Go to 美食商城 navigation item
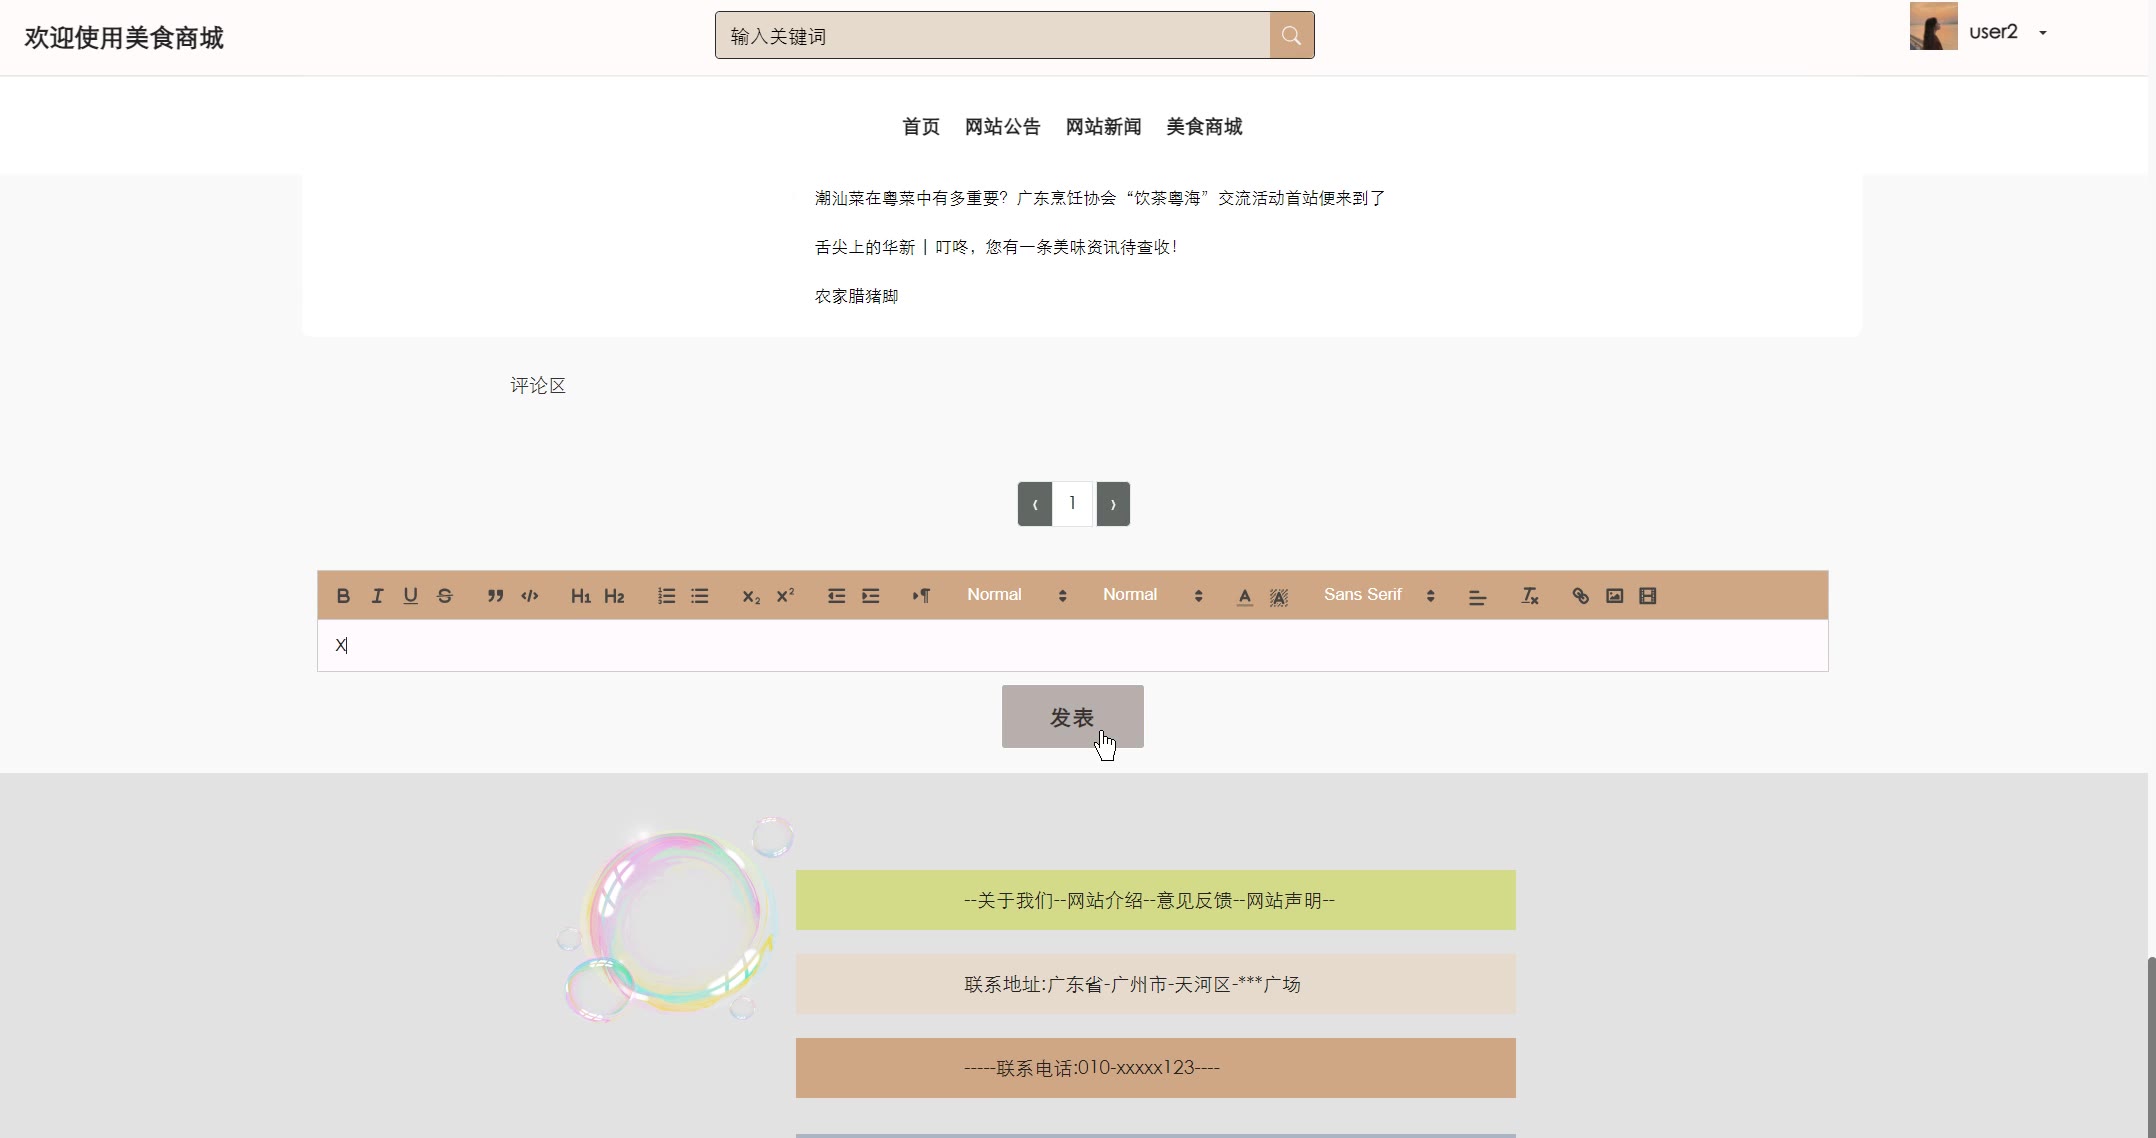 1204,127
